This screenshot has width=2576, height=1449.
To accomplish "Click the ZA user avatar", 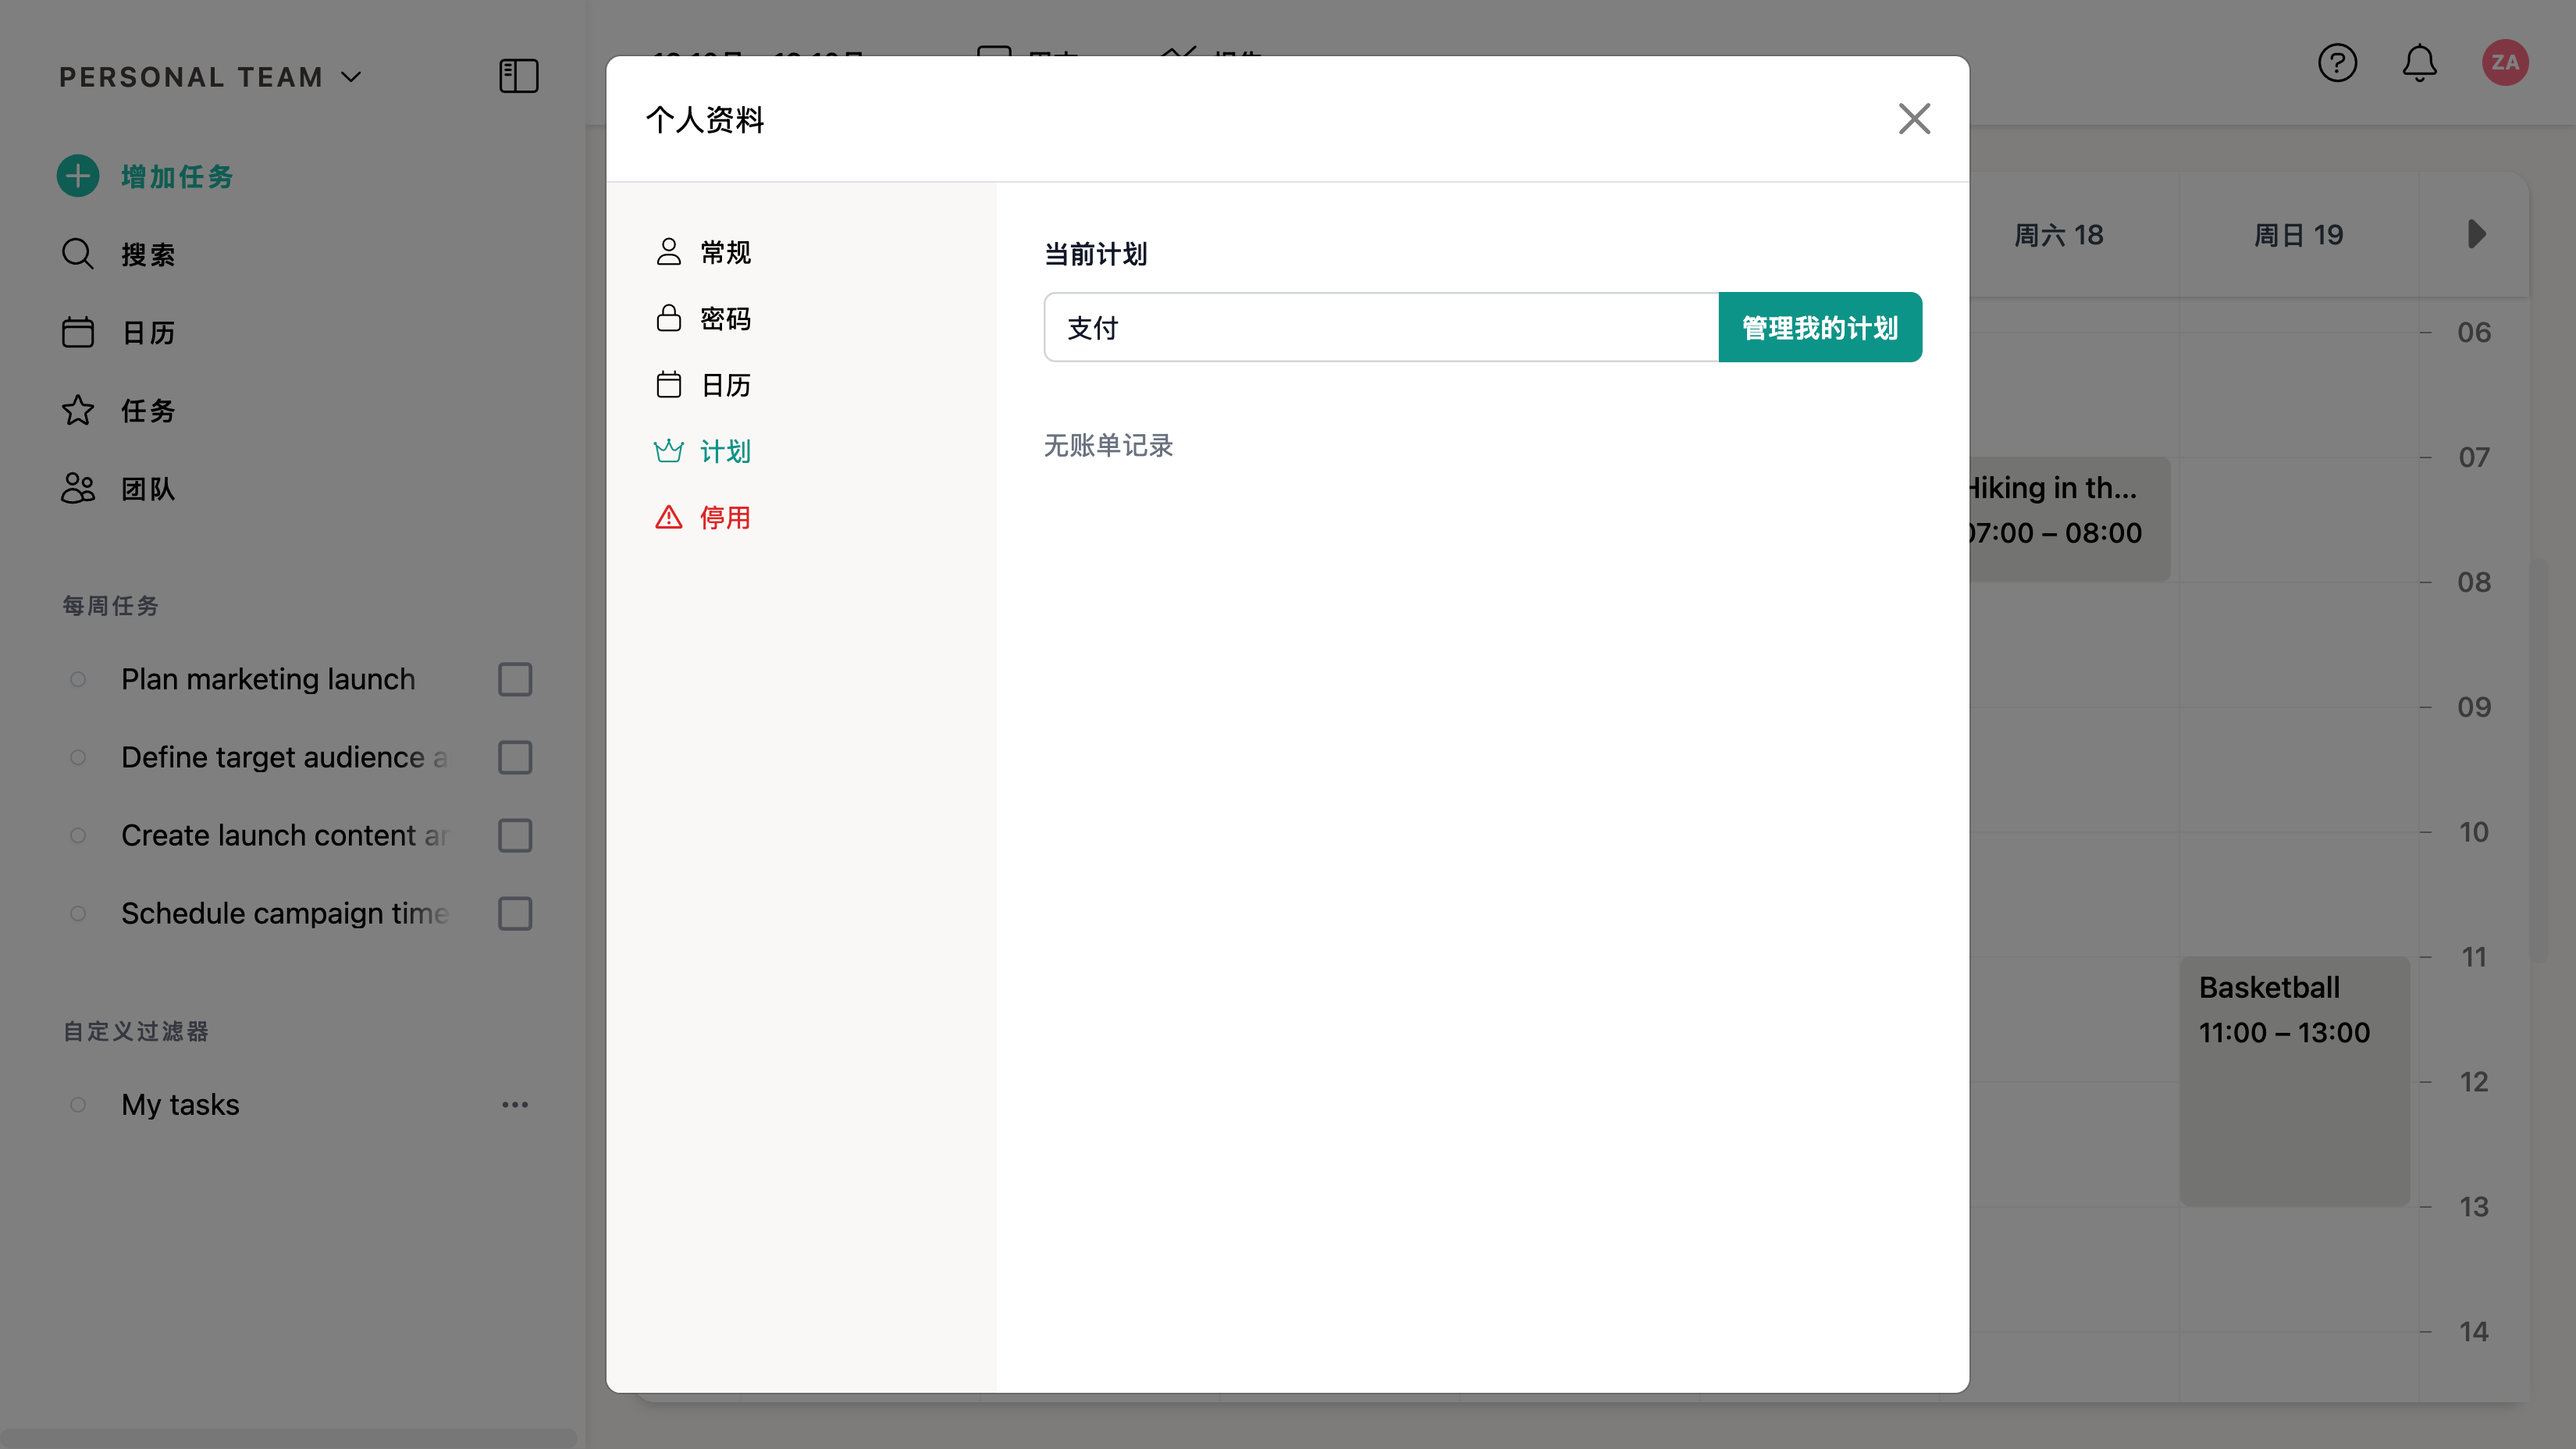I will tap(2504, 63).
